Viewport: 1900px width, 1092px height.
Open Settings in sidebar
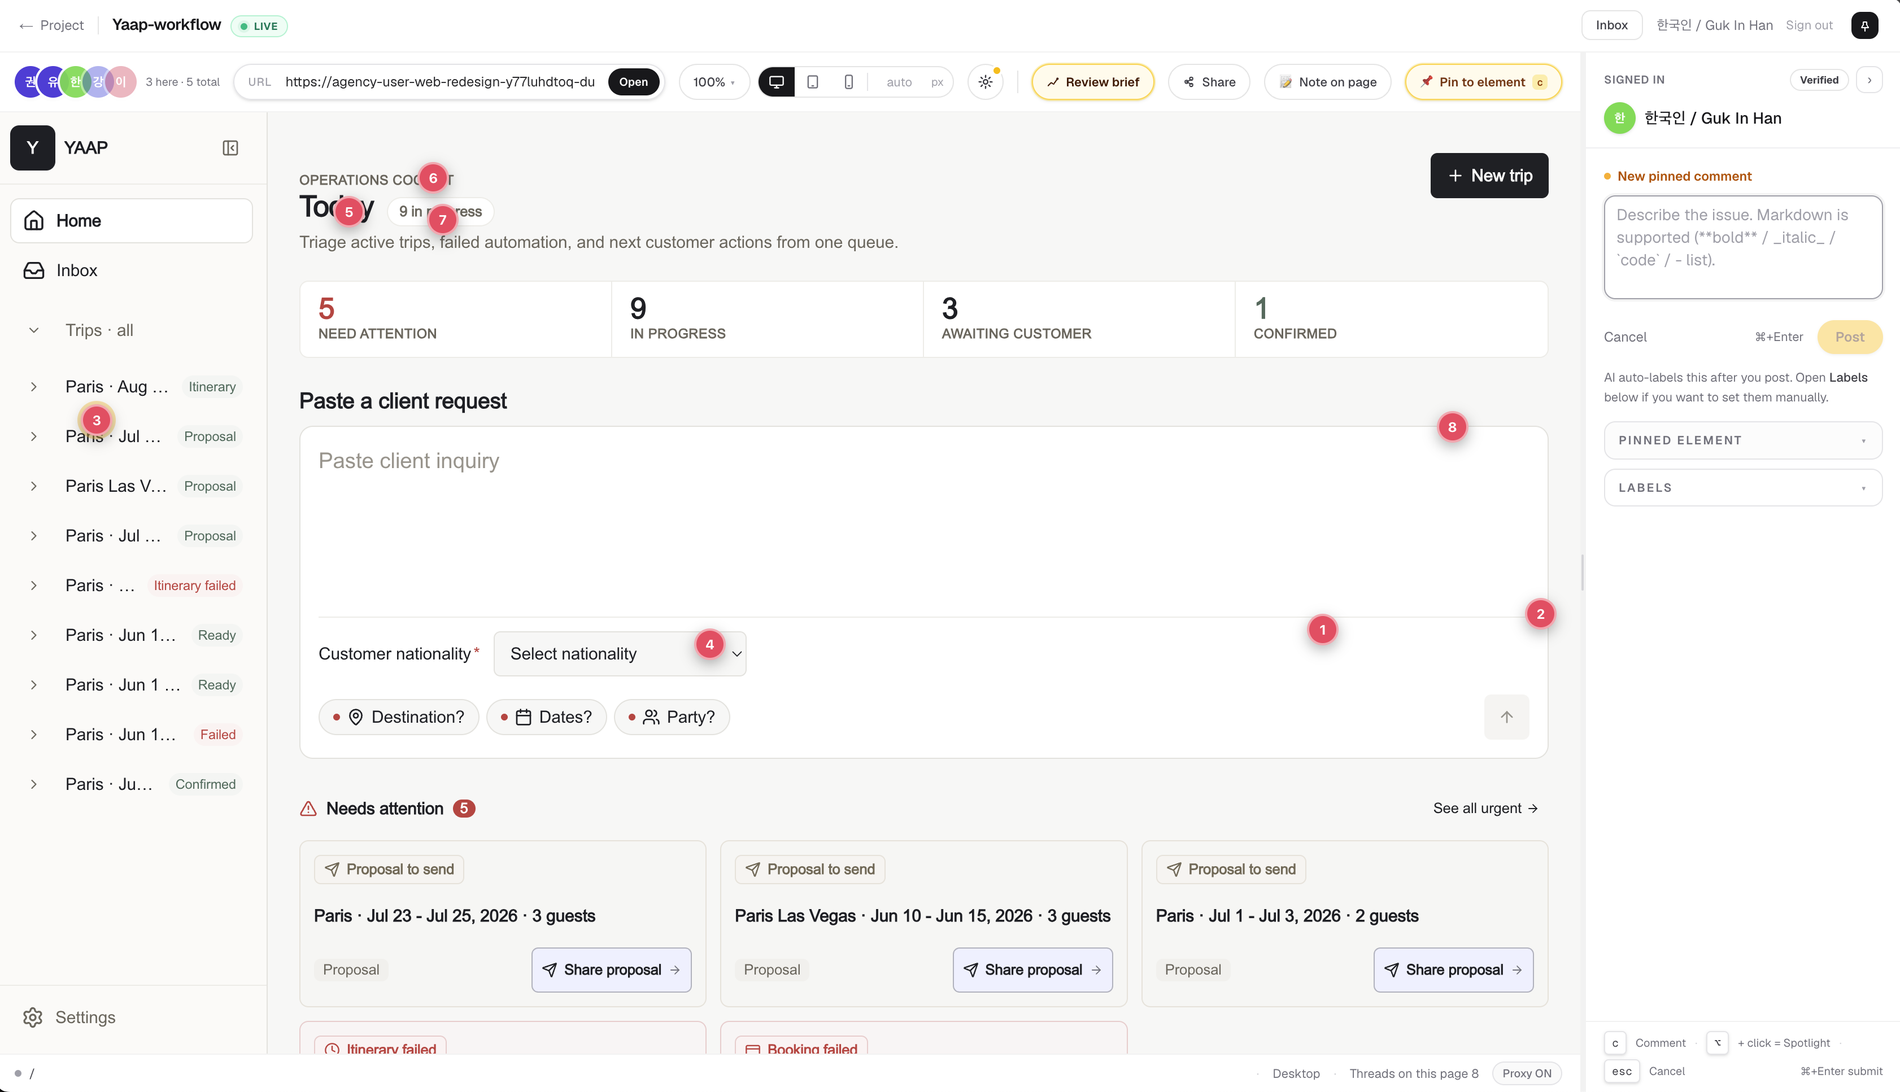[x=70, y=1017]
